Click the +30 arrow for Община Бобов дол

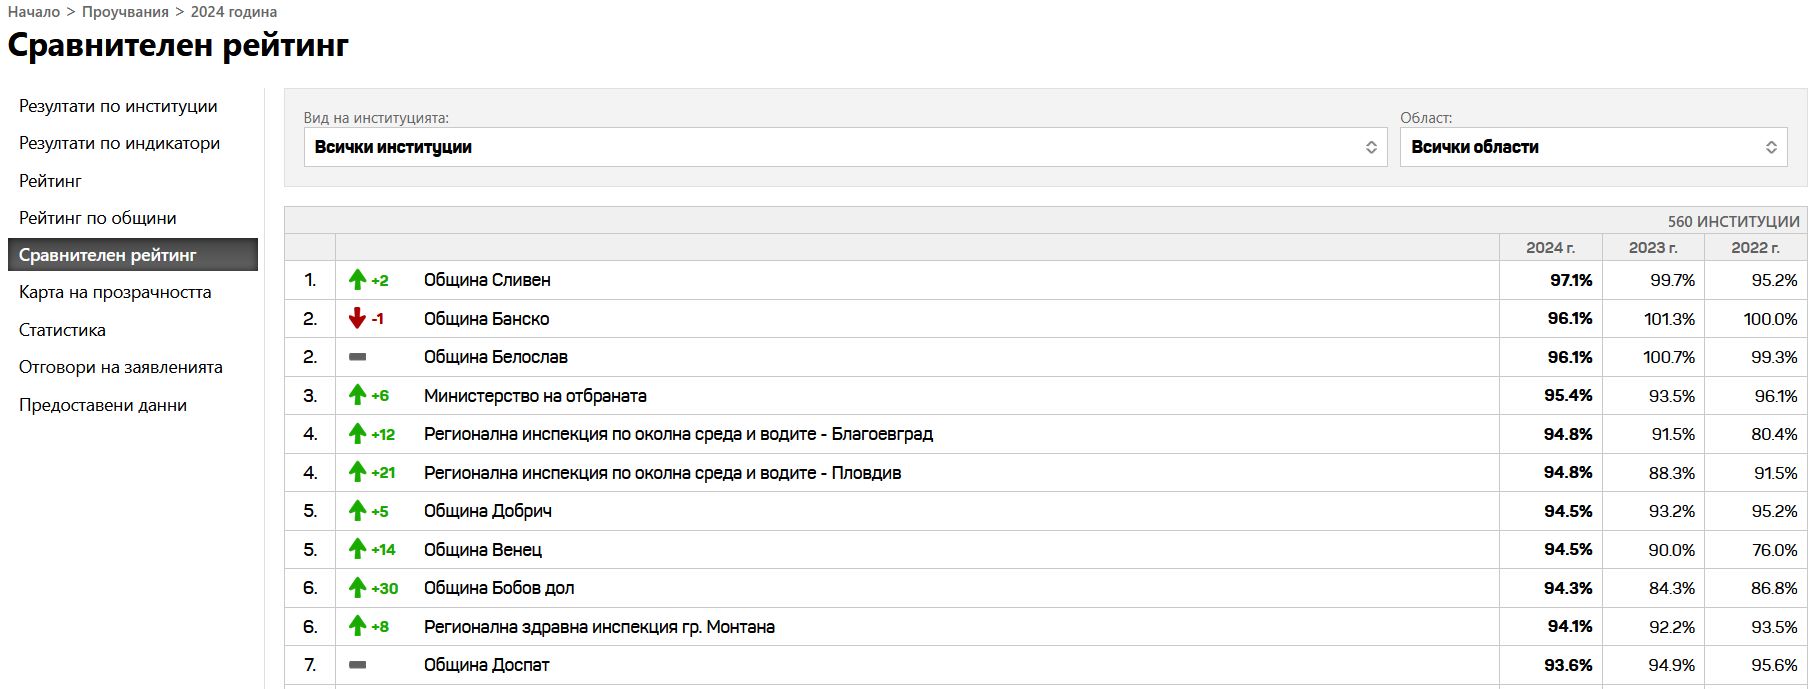[357, 588]
